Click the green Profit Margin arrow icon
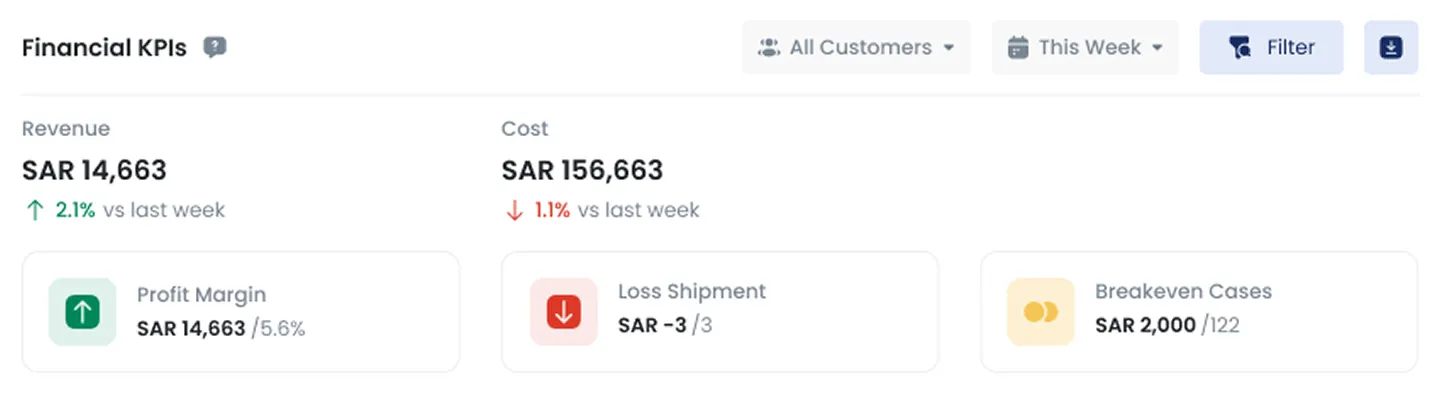Image resolution: width=1440 pixels, height=400 pixels. click(82, 312)
